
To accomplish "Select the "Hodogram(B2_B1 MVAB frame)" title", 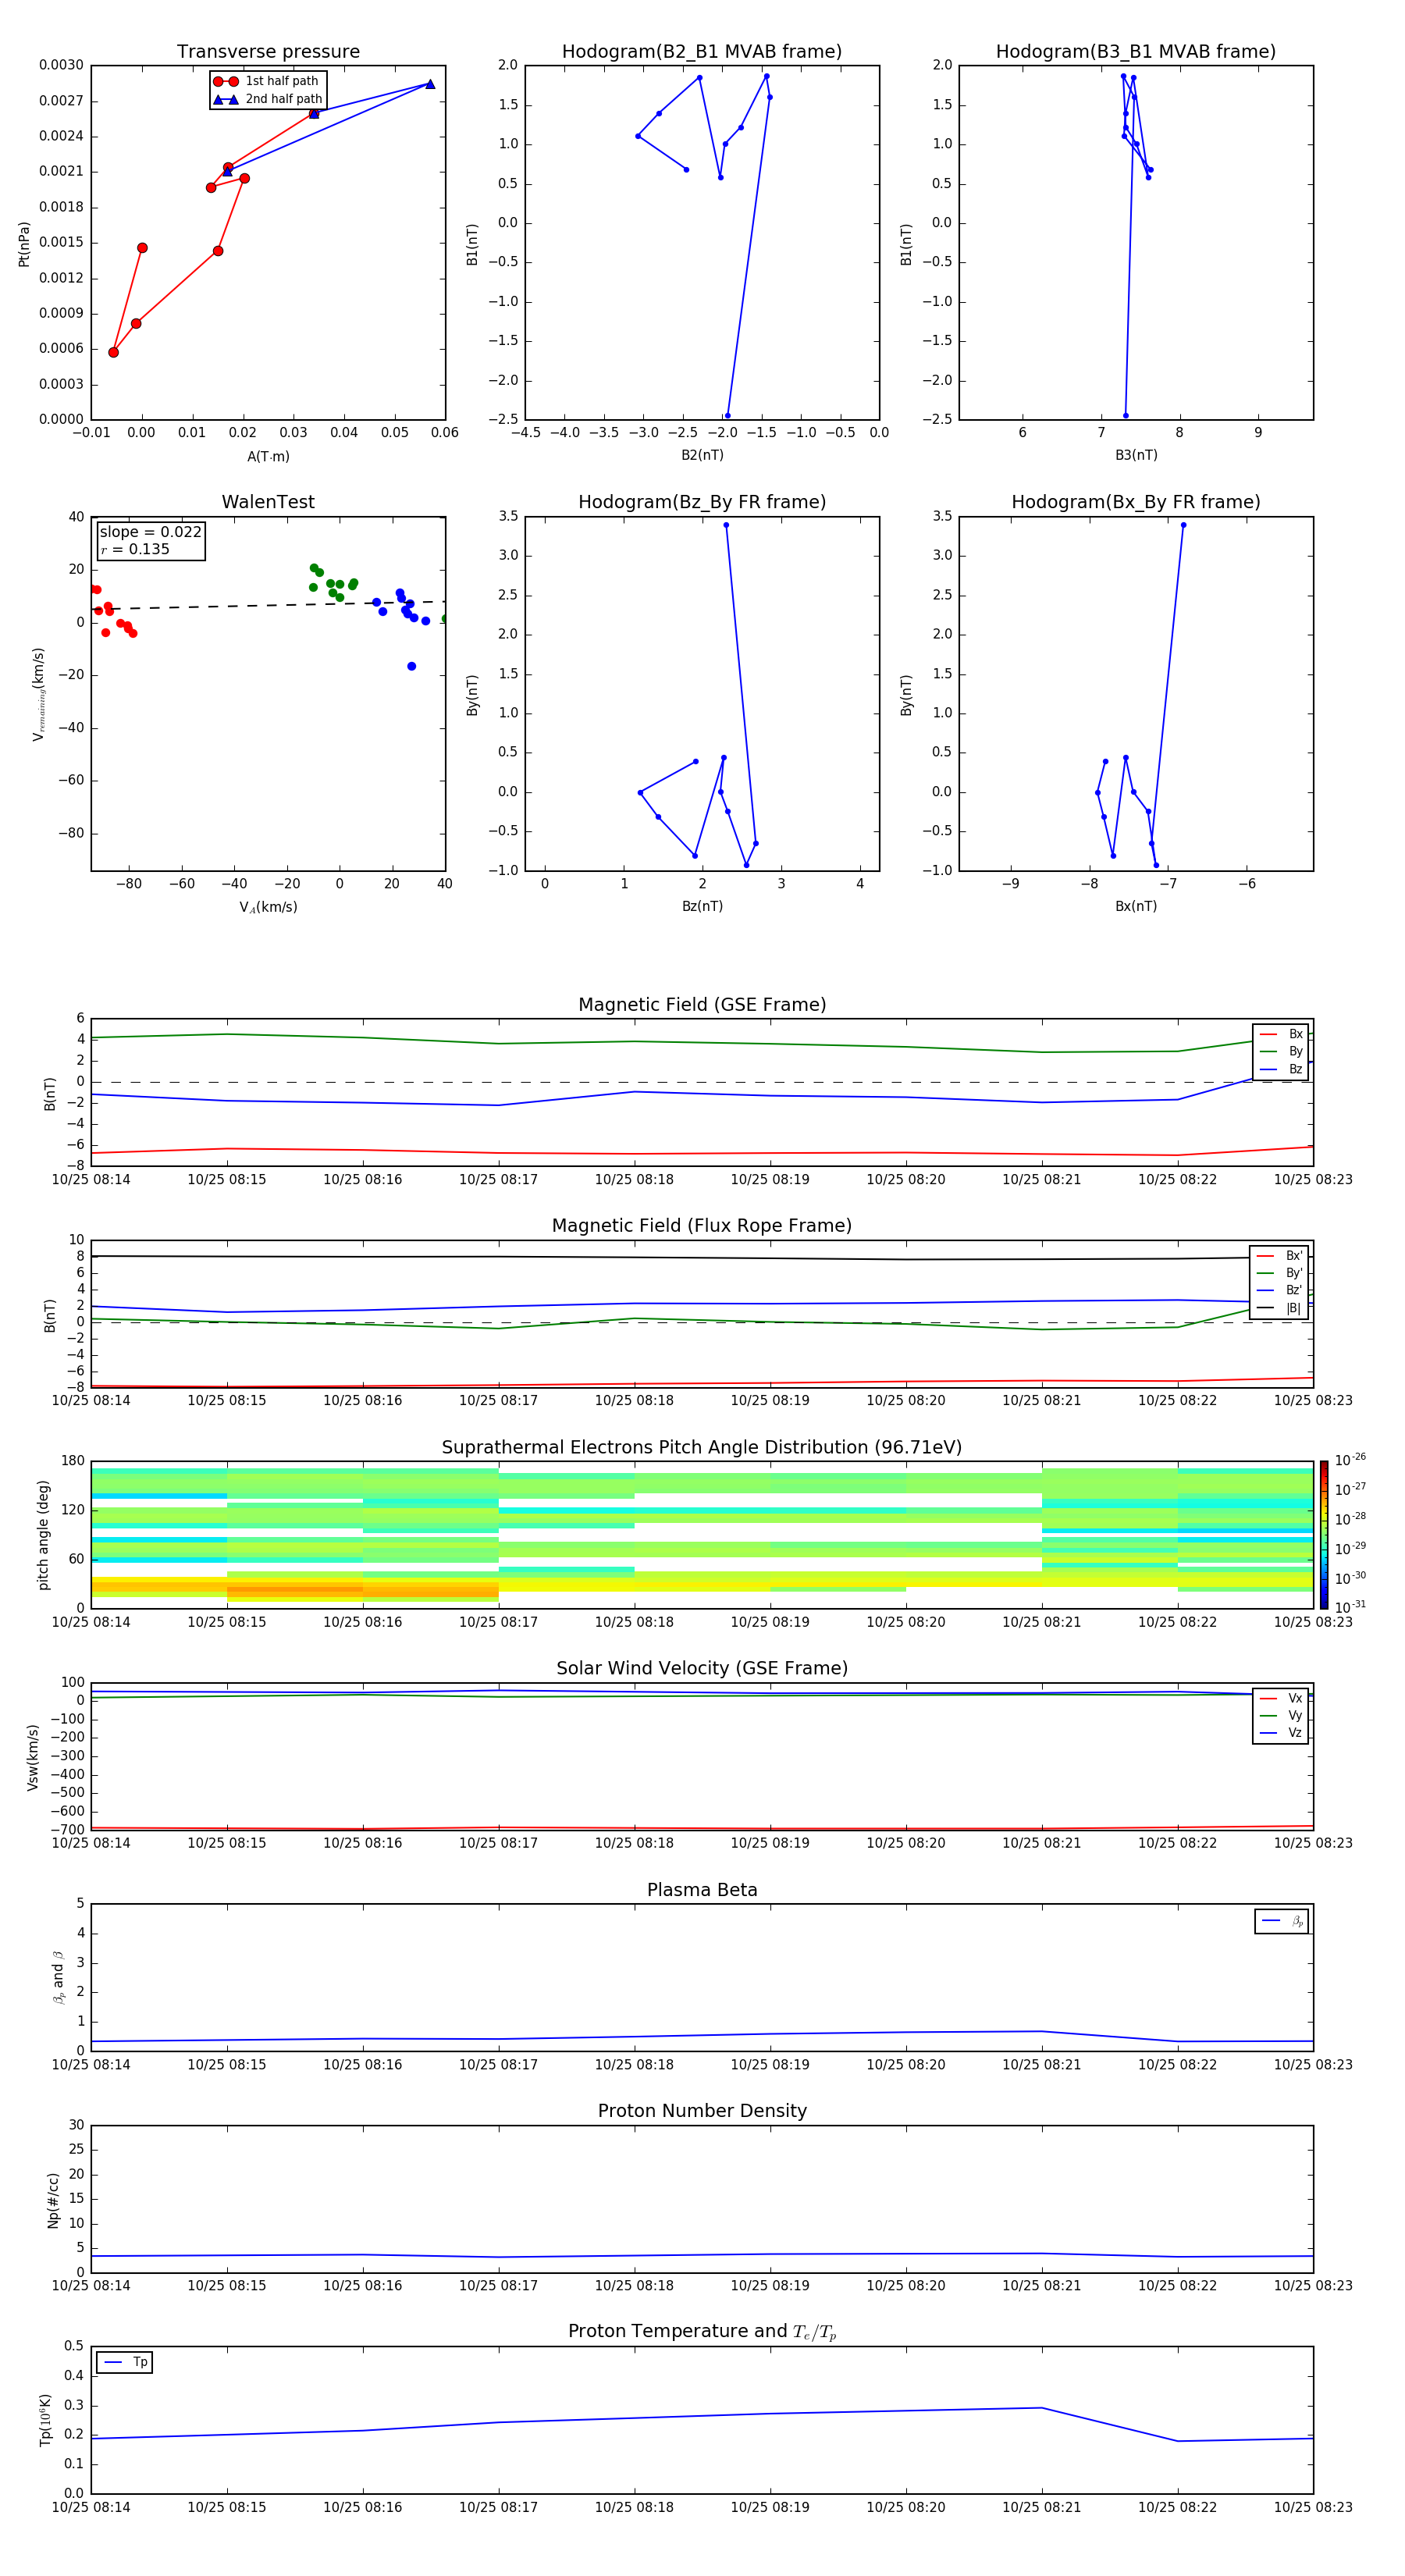I will coord(702,52).
